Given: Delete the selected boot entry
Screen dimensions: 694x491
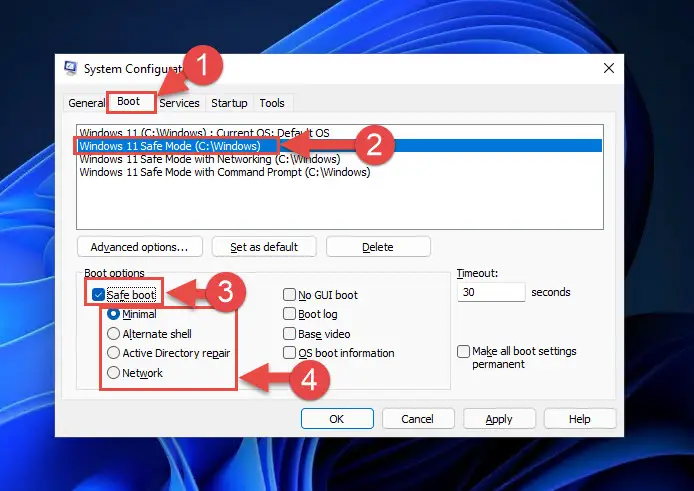Looking at the screenshot, I should (378, 247).
